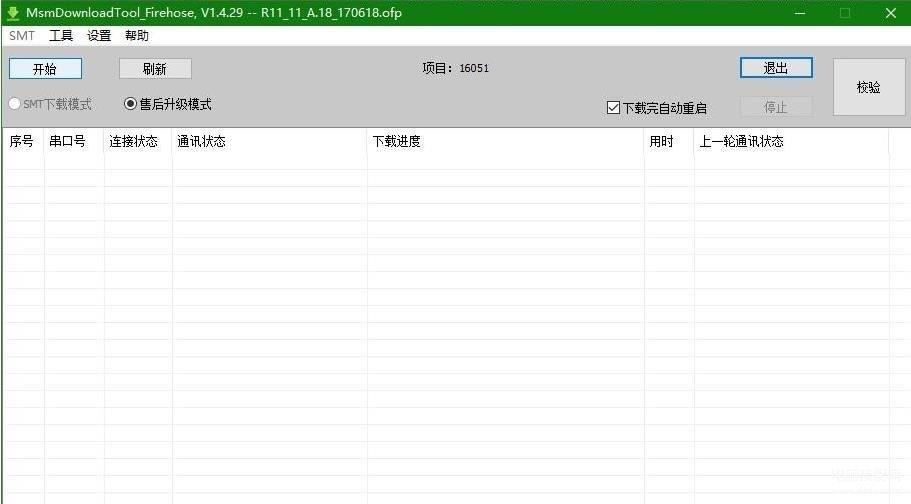Click the 串口号 column header
The image size is (911, 504).
click(x=74, y=141)
